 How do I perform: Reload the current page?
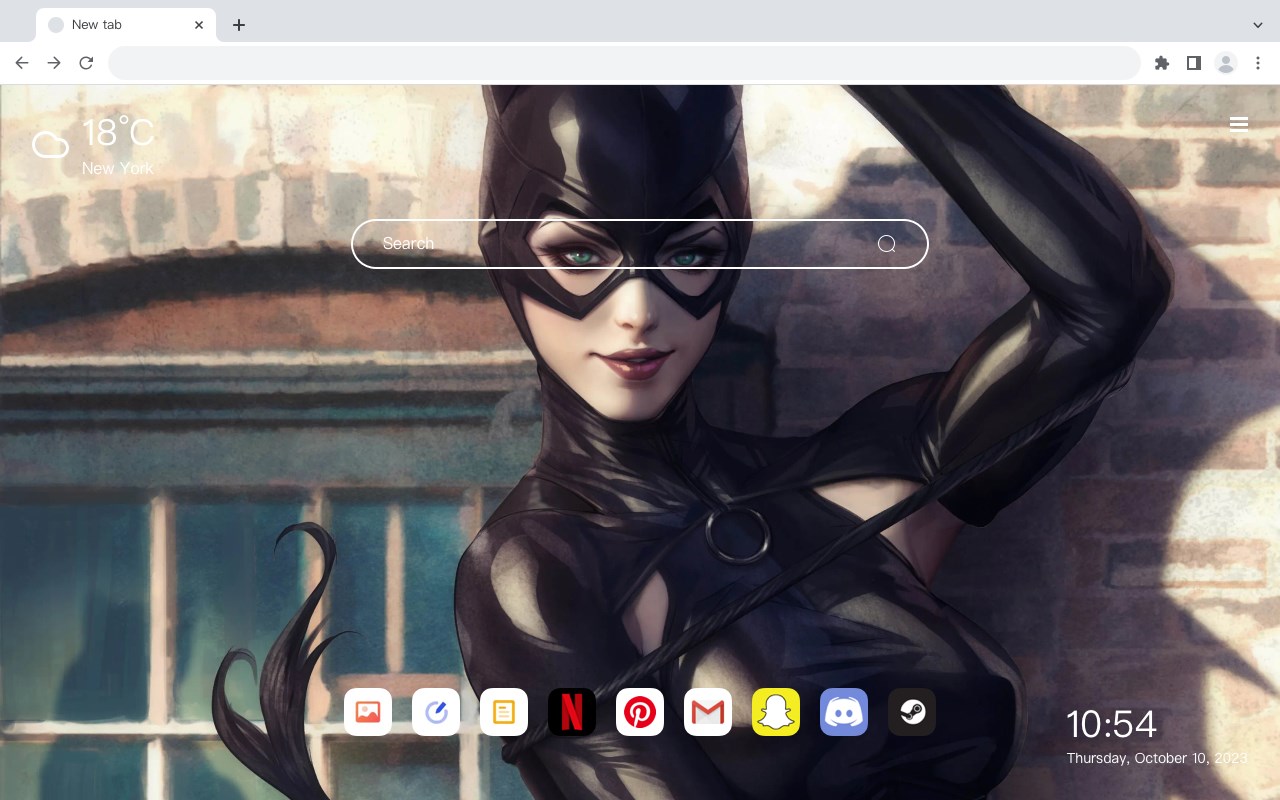86,63
